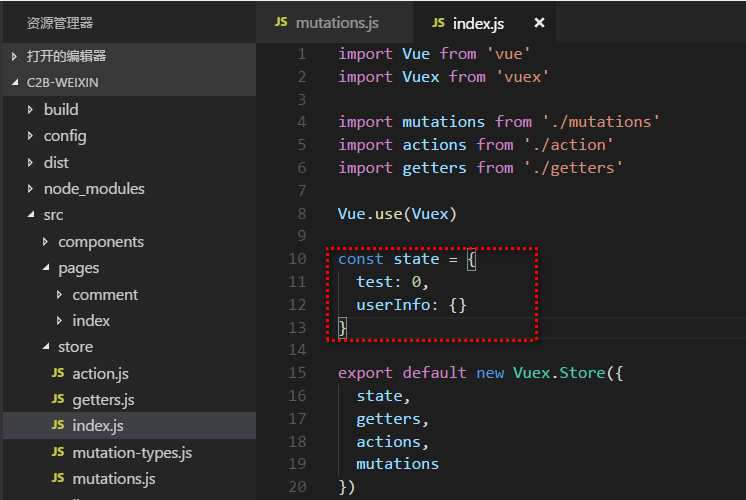Click 'state,' on line 16
This screenshot has width=746, height=500.
[383, 396]
